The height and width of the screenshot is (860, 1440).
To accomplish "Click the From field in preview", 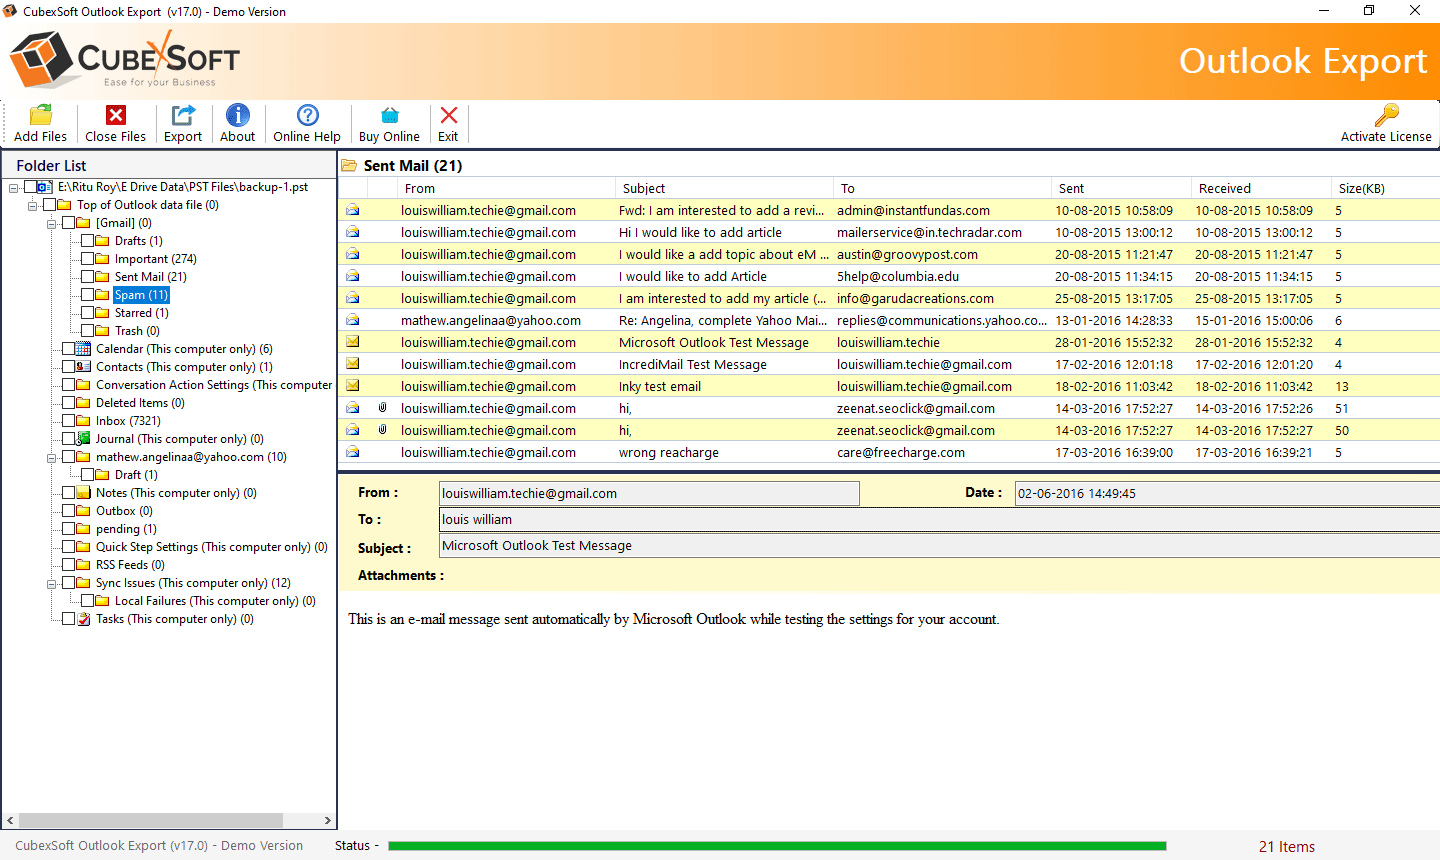I will [x=649, y=493].
